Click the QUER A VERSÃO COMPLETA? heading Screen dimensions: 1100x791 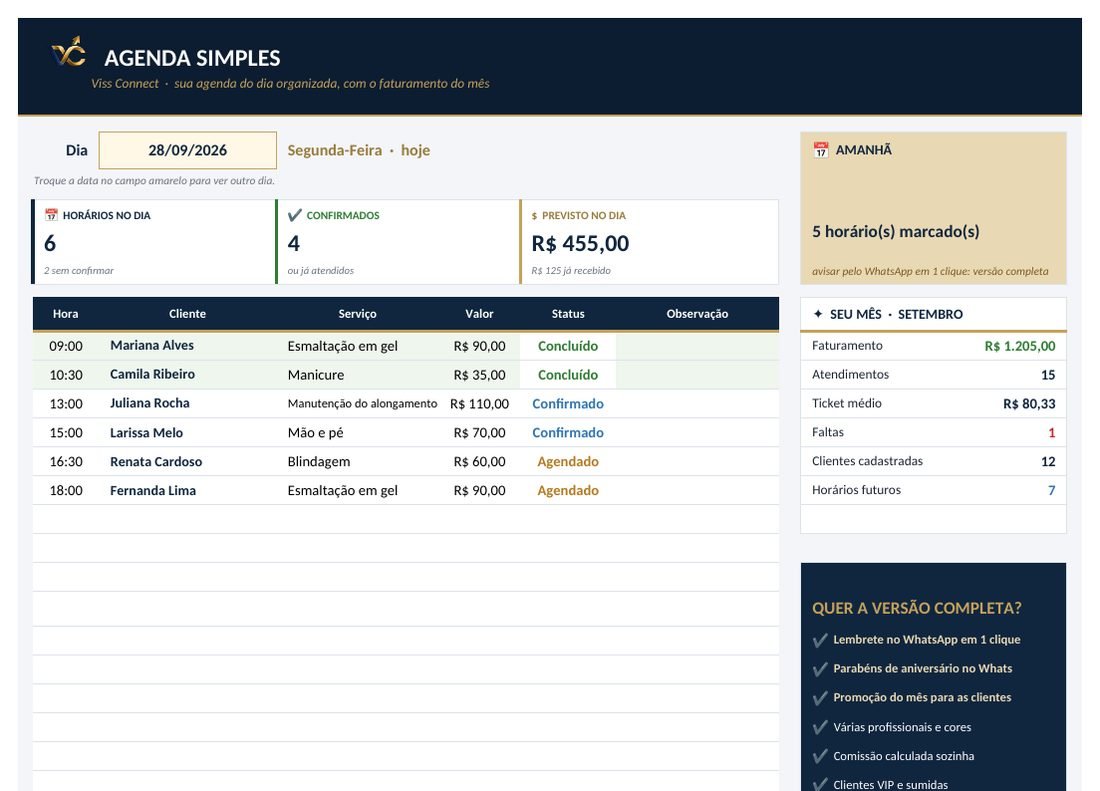coord(916,608)
